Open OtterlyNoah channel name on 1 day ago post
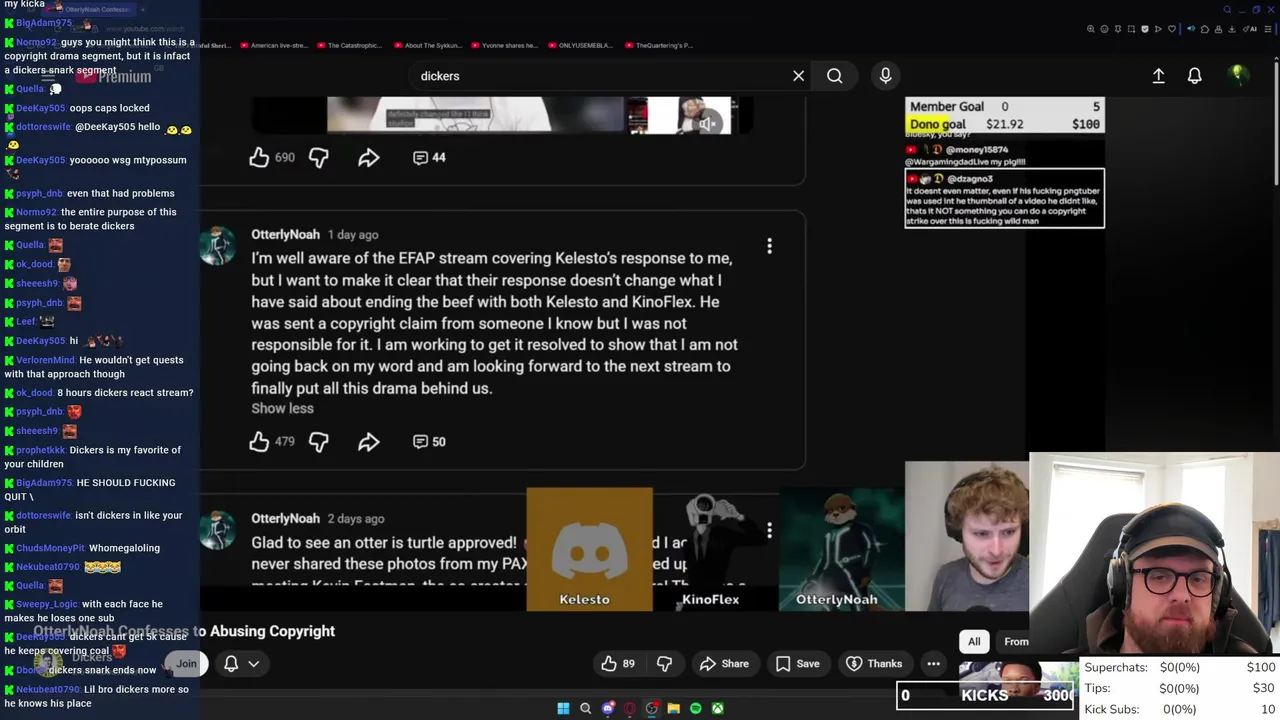The height and width of the screenshot is (720, 1280). pyautogui.click(x=286, y=234)
